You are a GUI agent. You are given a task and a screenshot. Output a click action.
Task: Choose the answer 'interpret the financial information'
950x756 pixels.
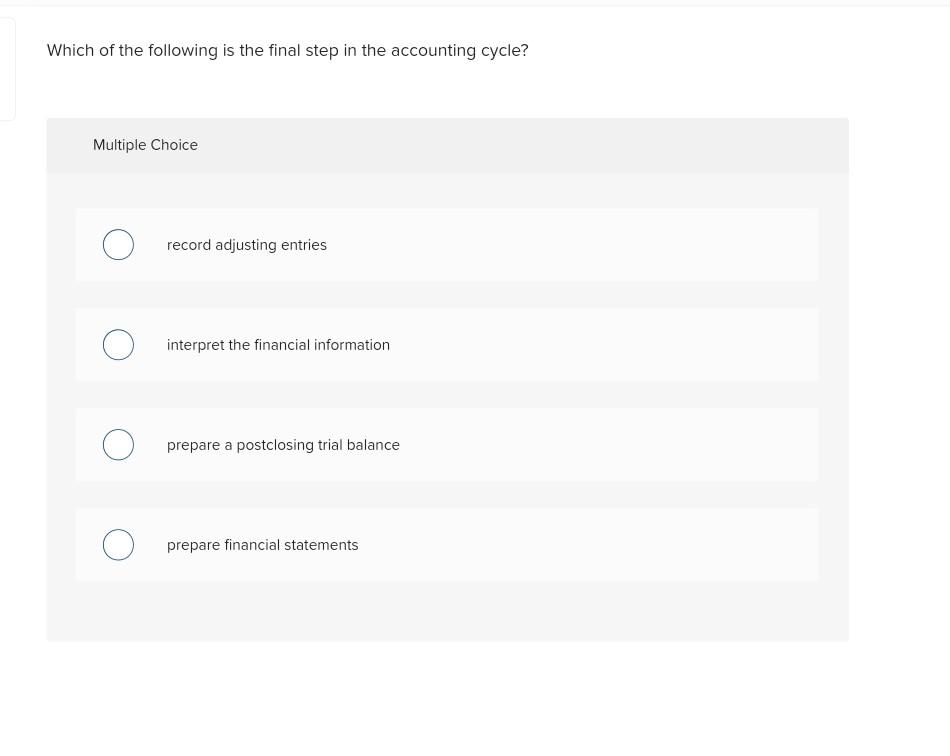pyautogui.click(x=278, y=344)
